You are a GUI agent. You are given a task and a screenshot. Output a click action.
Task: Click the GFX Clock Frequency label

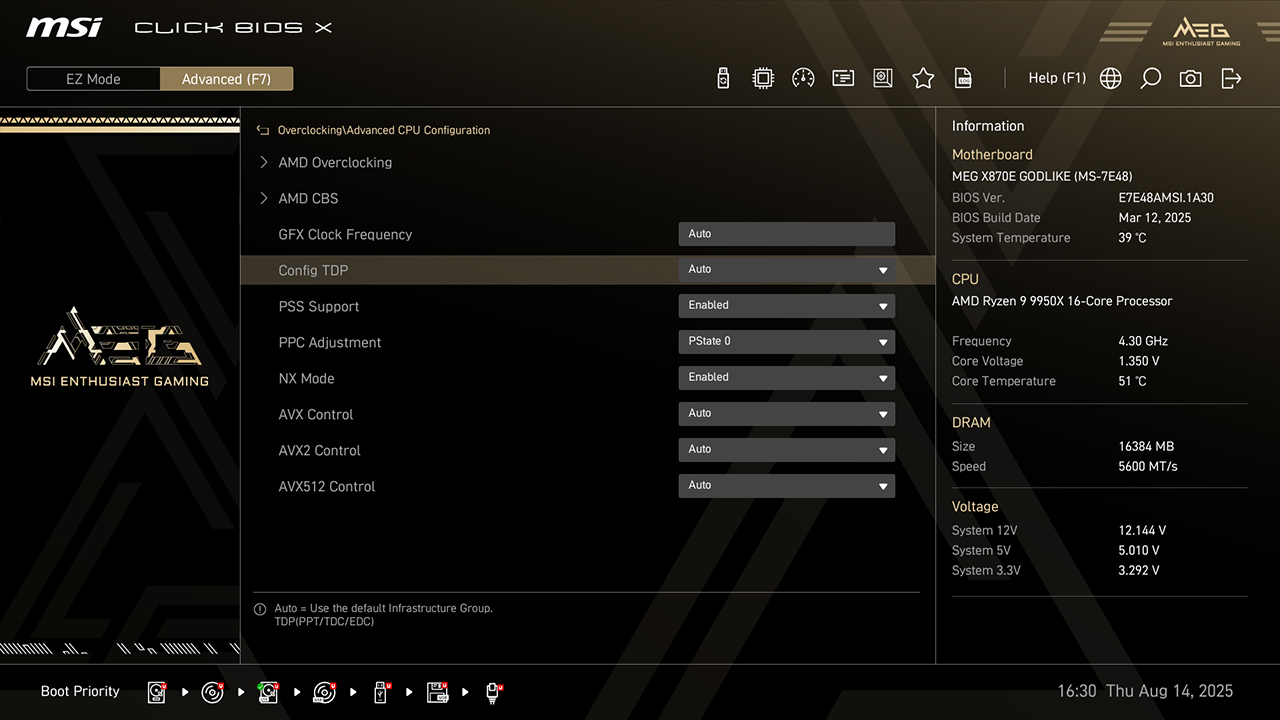click(345, 234)
